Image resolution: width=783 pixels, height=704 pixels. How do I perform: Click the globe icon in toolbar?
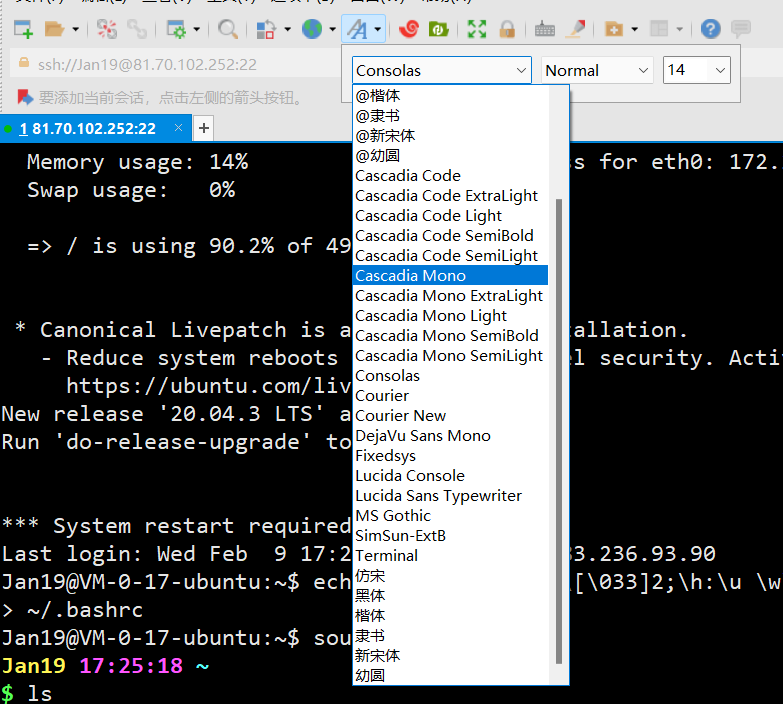312,29
